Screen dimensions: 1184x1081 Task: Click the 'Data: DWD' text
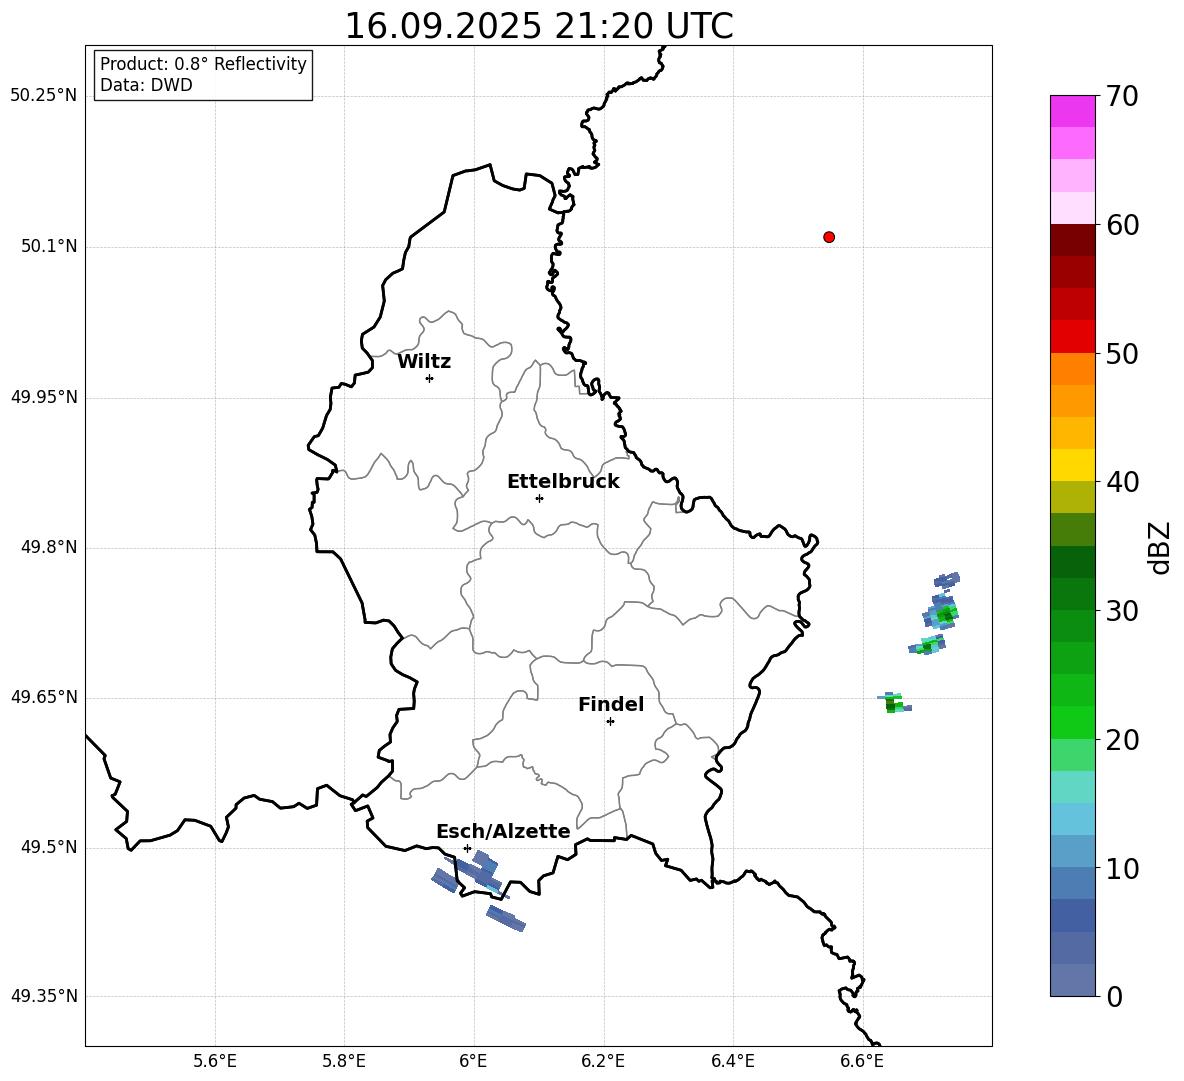146,85
